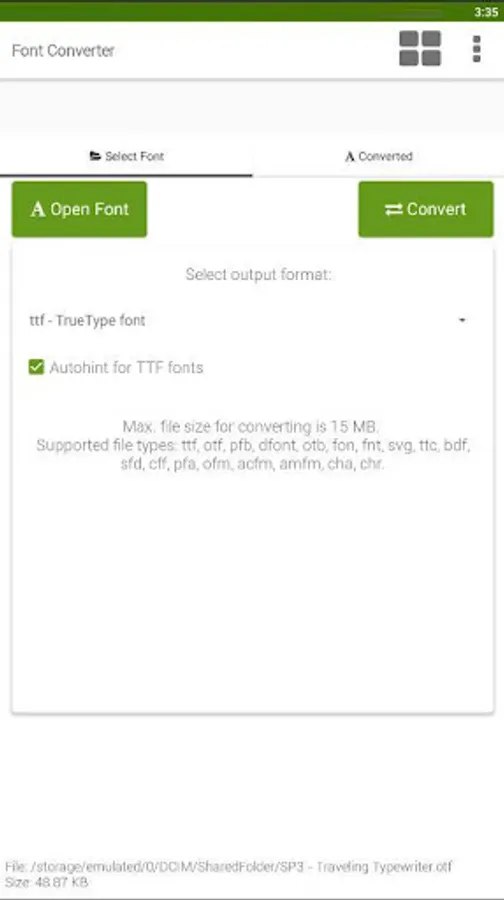The width and height of the screenshot is (504, 900).
Task: Open the ttf - TrueType font selector
Action: coord(248,320)
